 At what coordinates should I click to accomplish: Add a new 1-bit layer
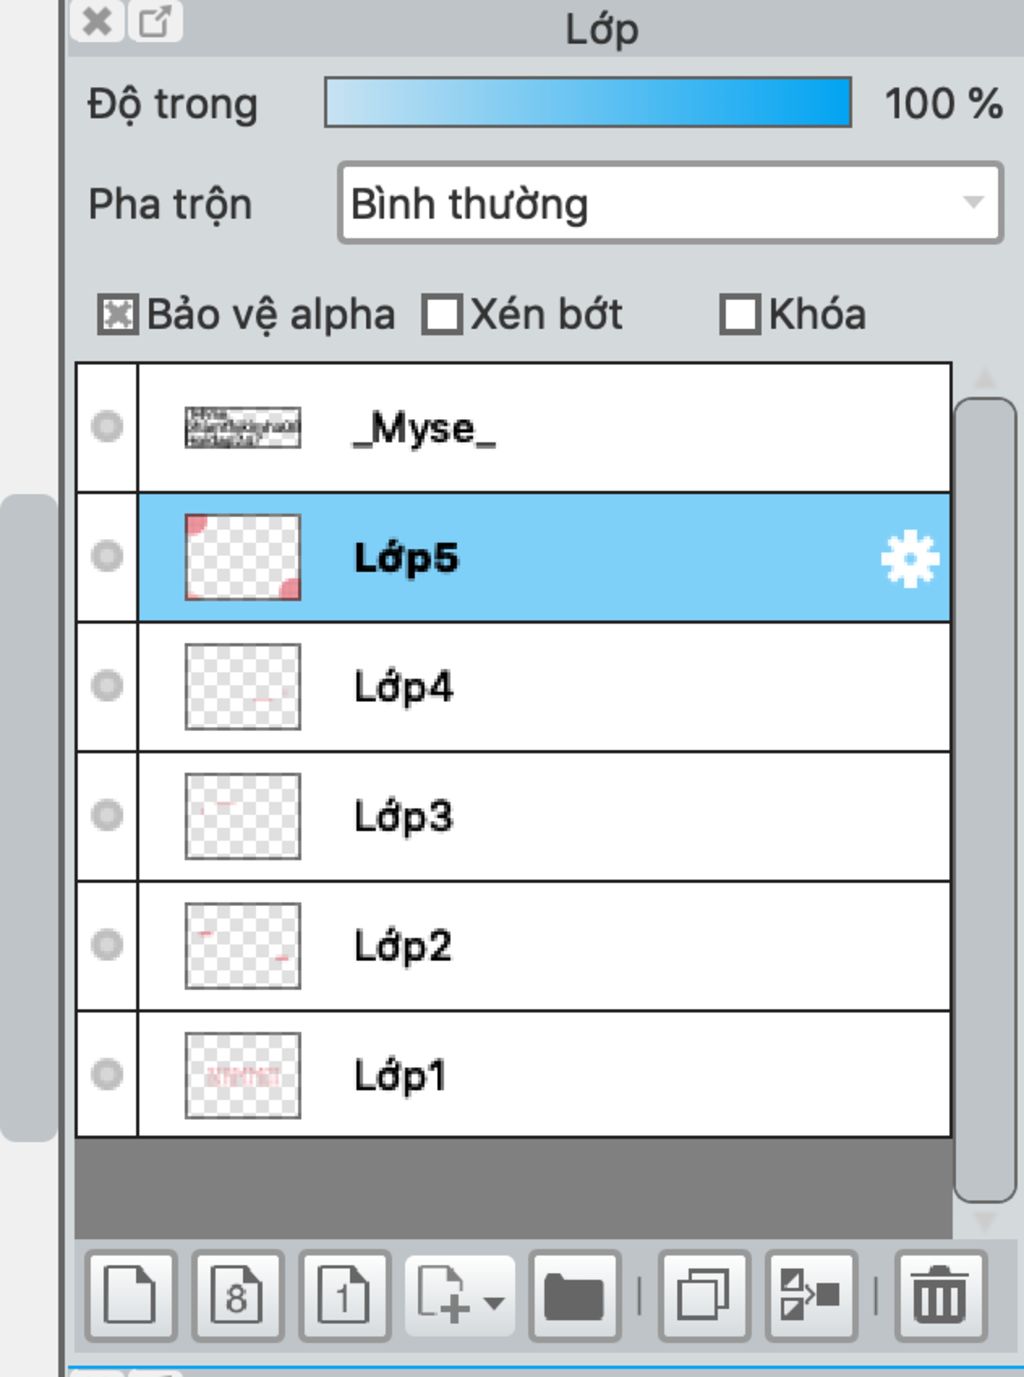tap(344, 1295)
